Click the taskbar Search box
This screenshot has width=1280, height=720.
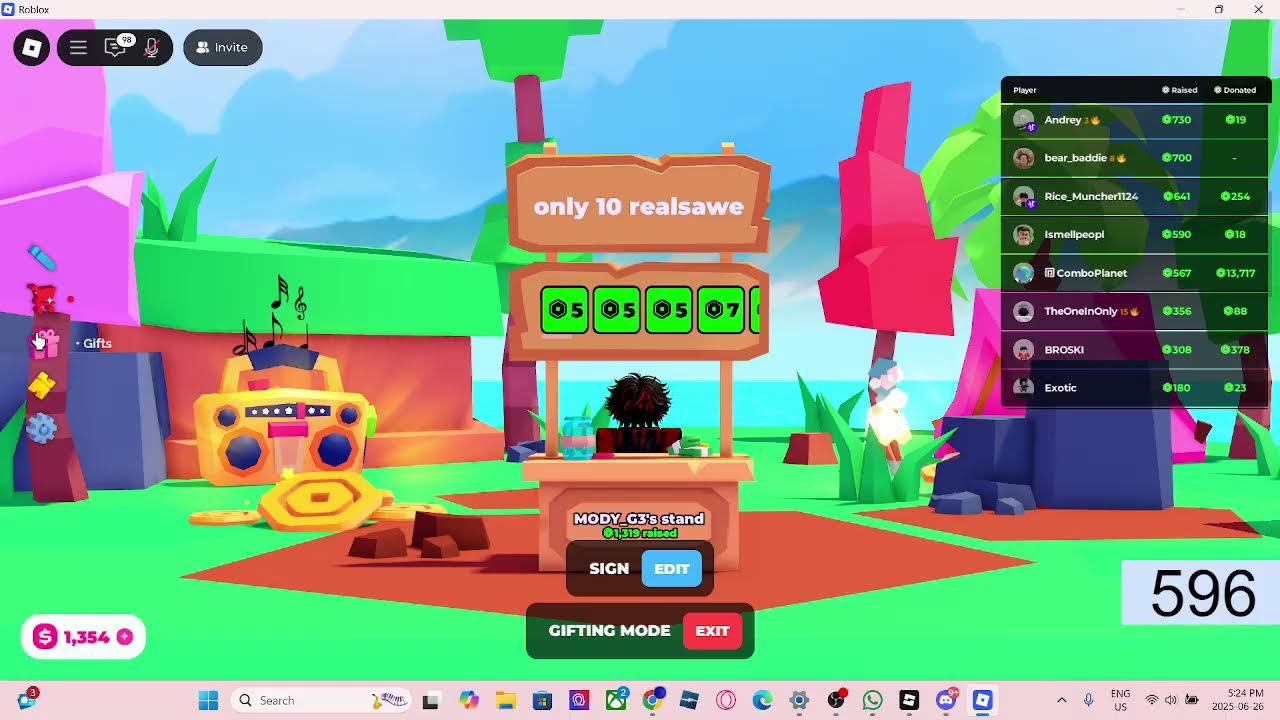(x=320, y=700)
